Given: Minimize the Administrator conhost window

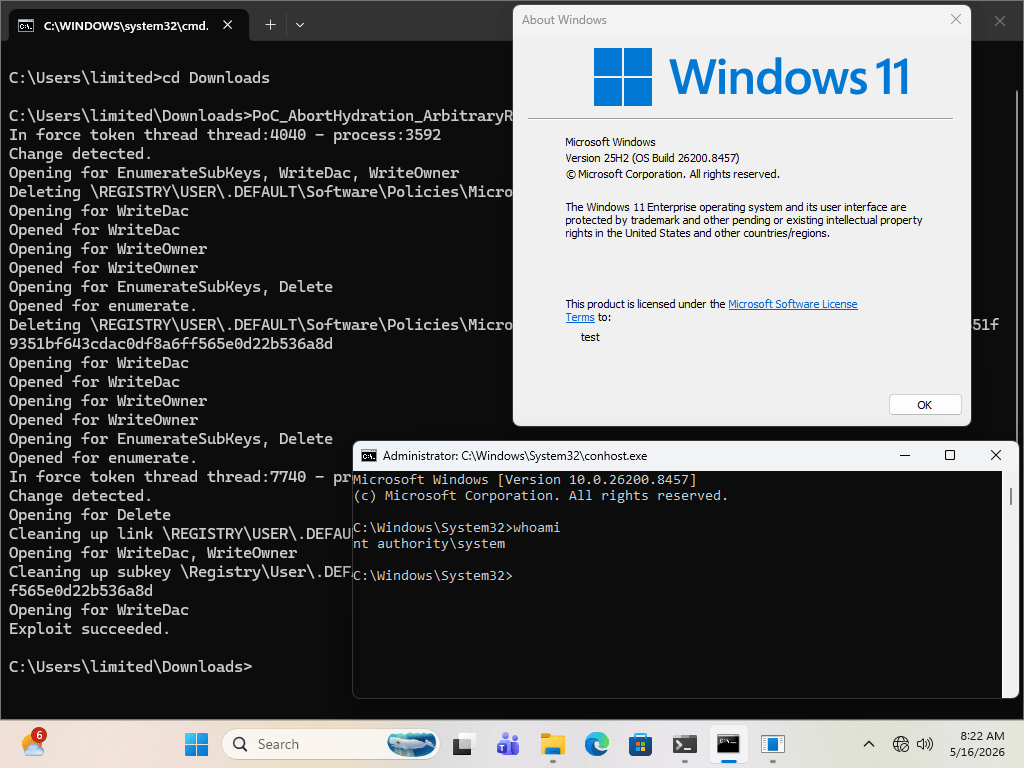Looking at the screenshot, I should point(904,455).
